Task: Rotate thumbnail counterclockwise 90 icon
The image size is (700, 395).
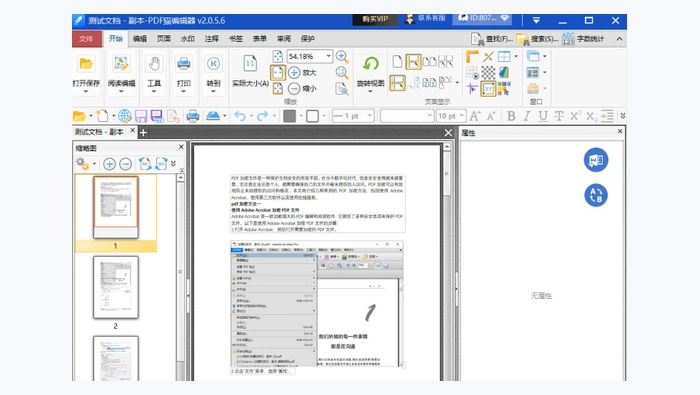Action: coord(145,164)
